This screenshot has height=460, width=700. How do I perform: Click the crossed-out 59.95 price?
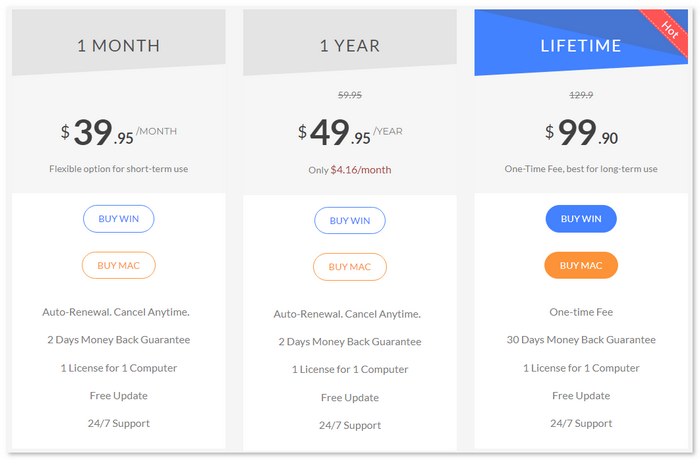coord(350,95)
